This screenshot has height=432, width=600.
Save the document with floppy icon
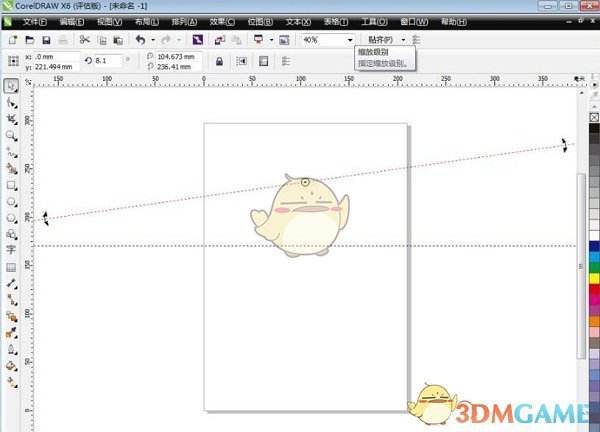pyautogui.click(x=46, y=40)
